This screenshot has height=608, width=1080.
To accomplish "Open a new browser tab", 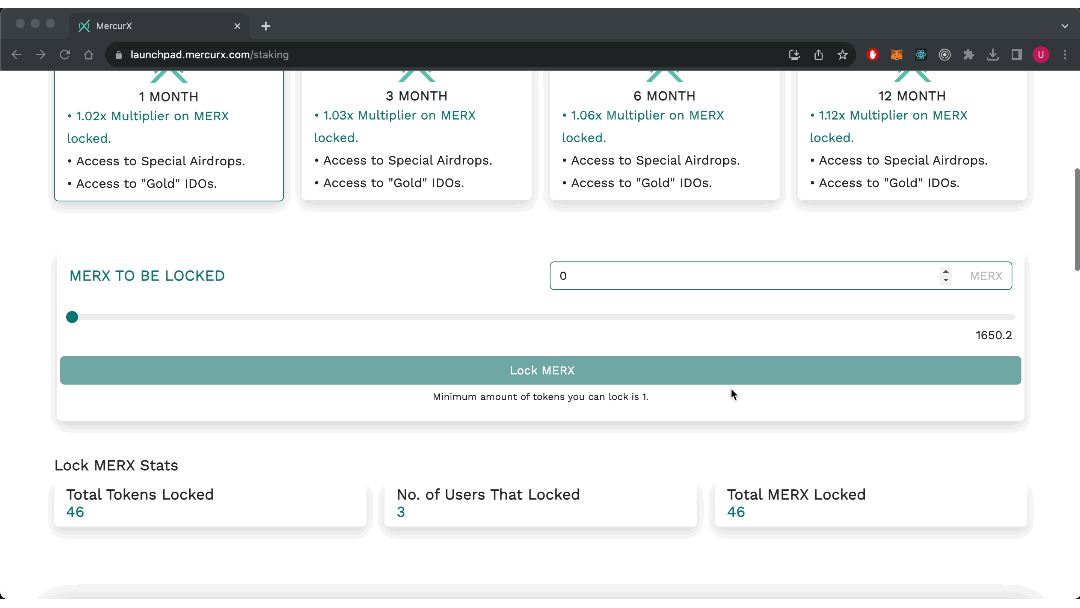I will click(266, 26).
